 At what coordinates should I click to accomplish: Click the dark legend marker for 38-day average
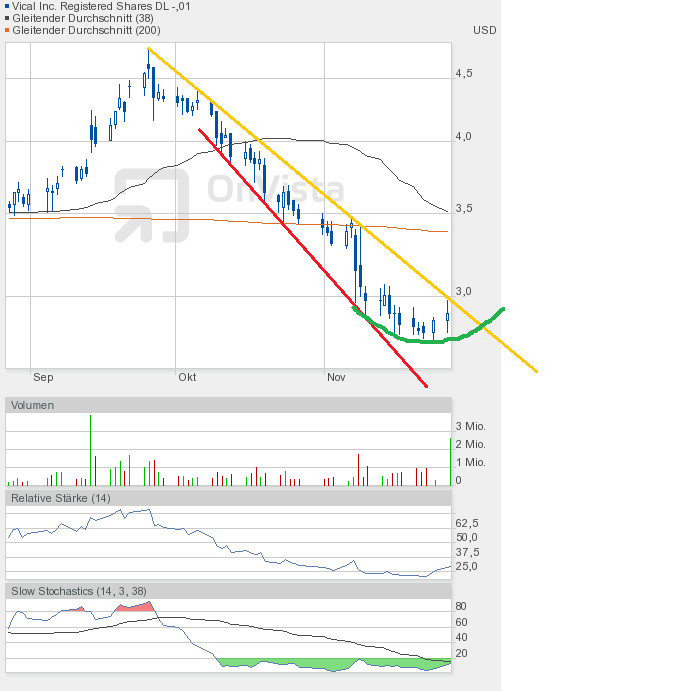(x=7, y=18)
